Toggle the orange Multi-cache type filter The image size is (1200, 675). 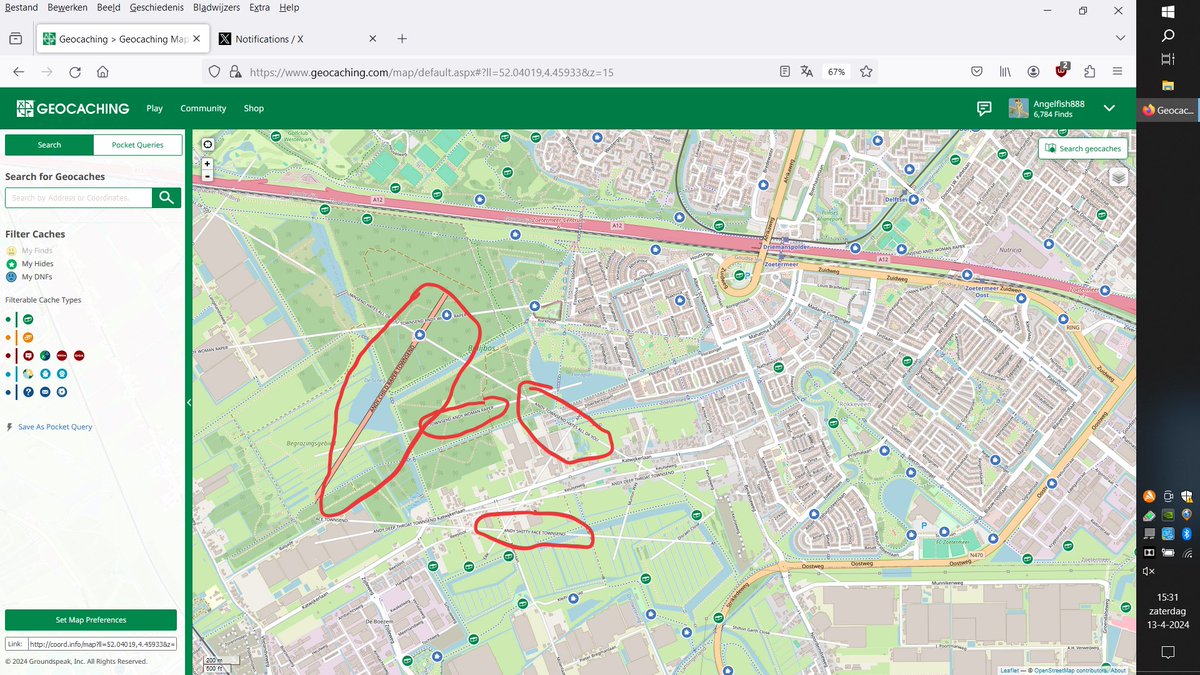(x=28, y=337)
